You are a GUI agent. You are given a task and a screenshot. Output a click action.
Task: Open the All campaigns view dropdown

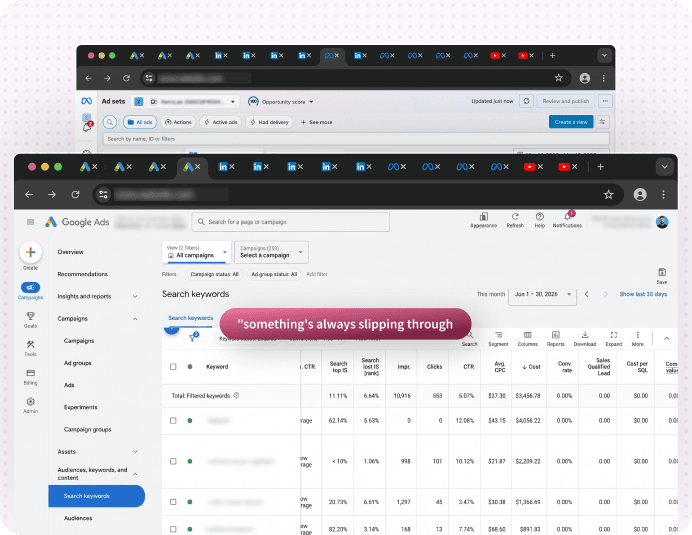click(197, 252)
